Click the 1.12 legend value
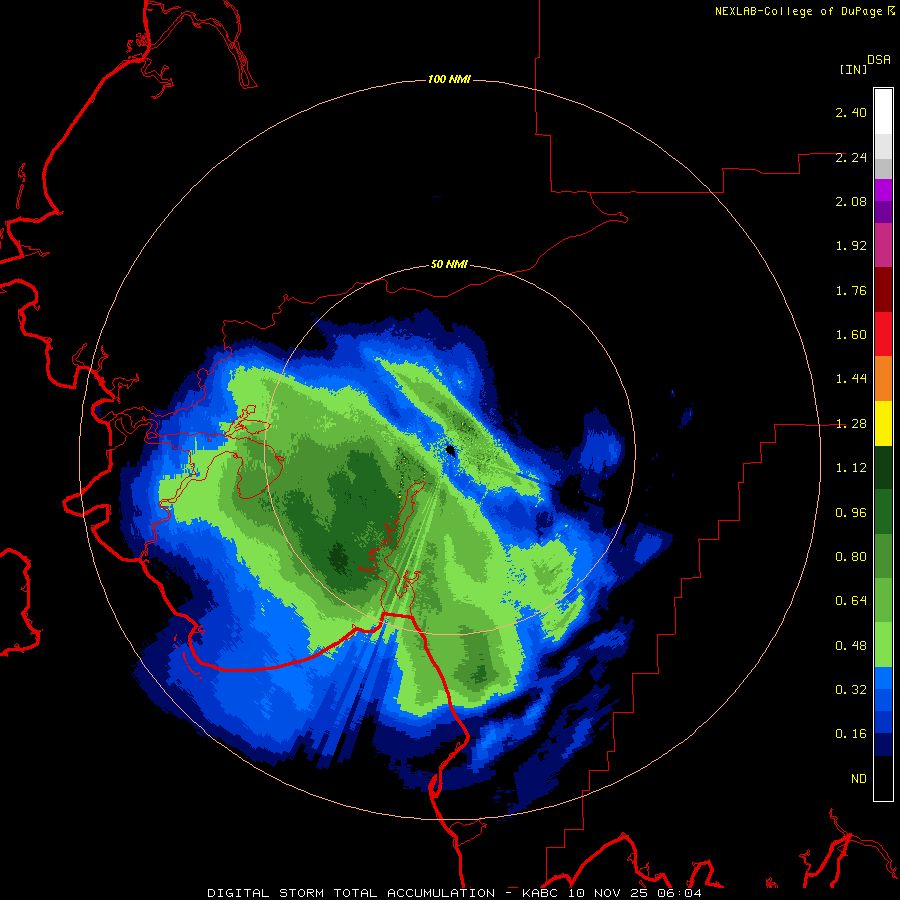900x900 pixels. tap(851, 468)
